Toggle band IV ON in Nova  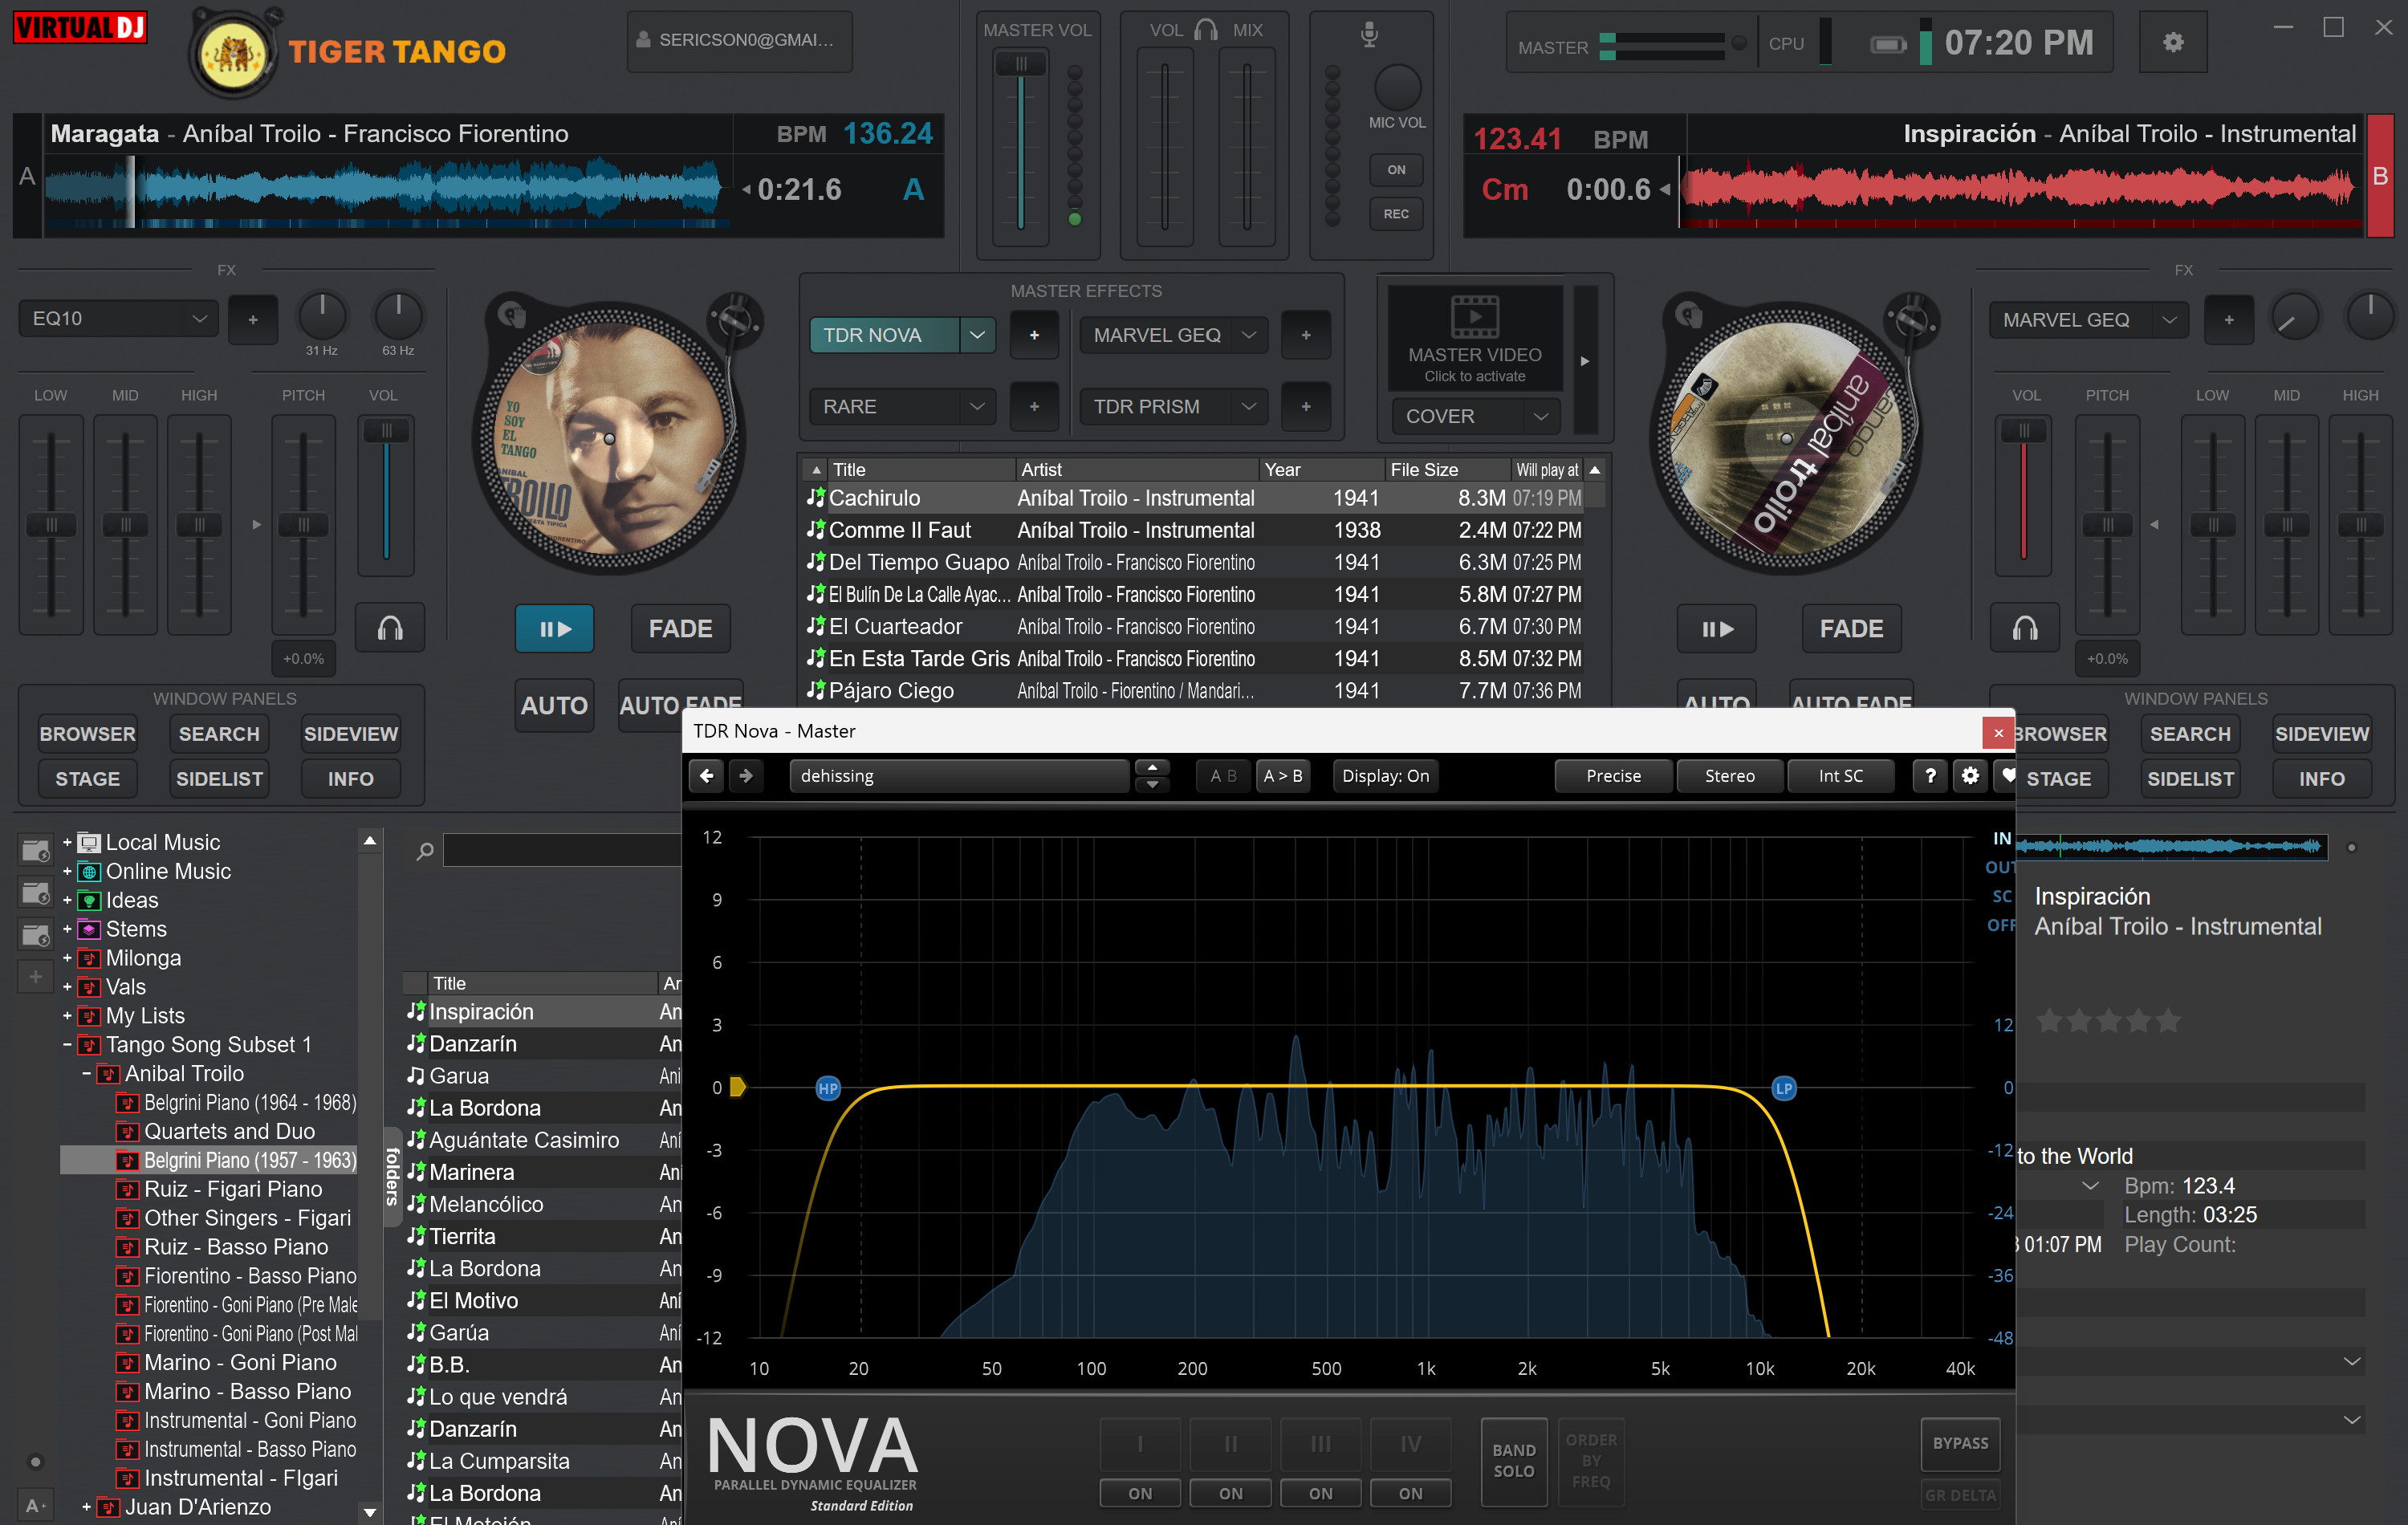(x=1410, y=1493)
